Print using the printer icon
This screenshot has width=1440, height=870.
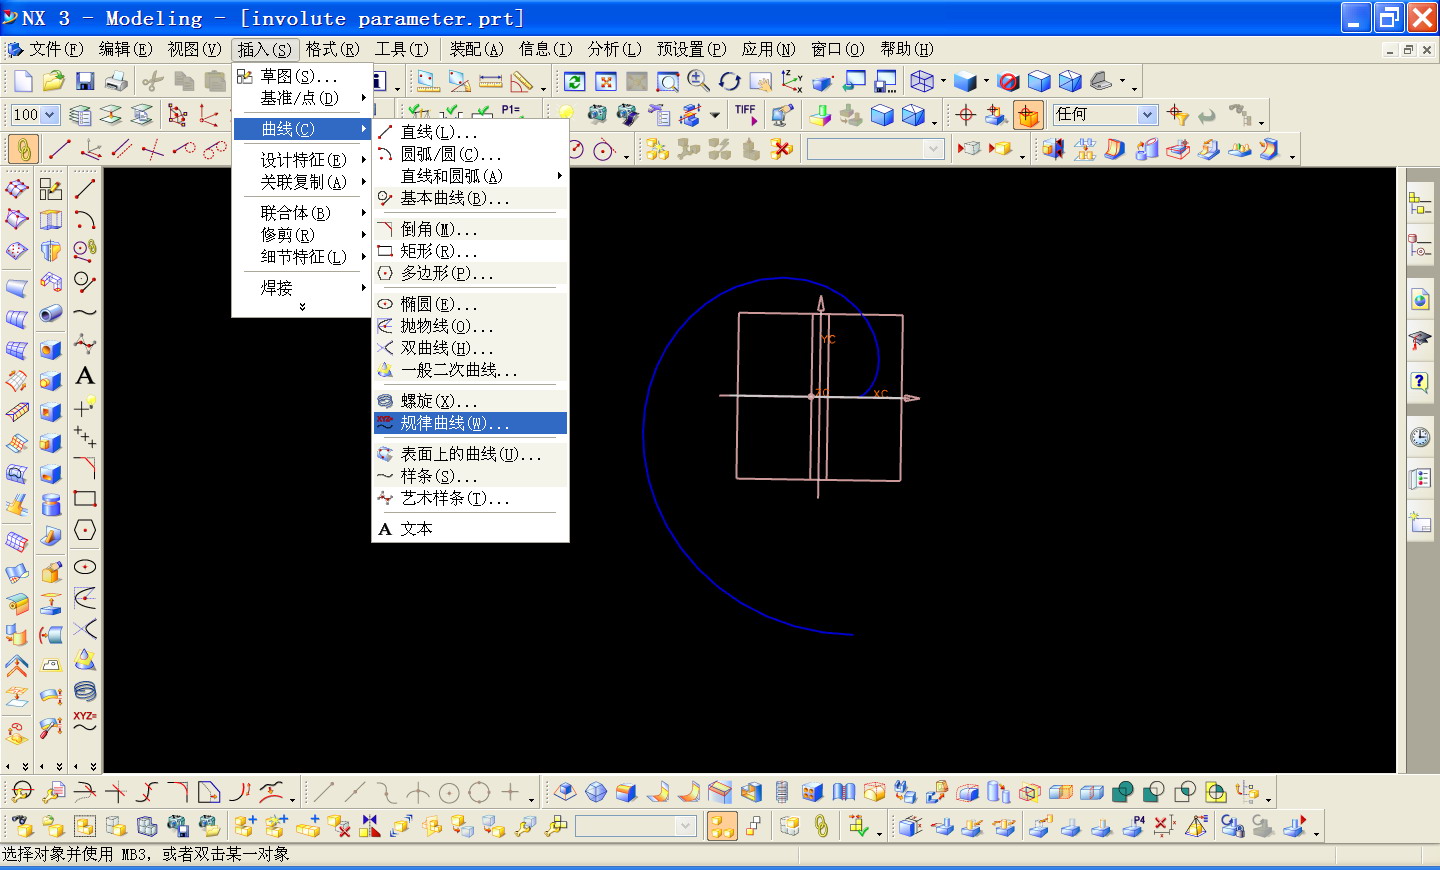(x=116, y=82)
